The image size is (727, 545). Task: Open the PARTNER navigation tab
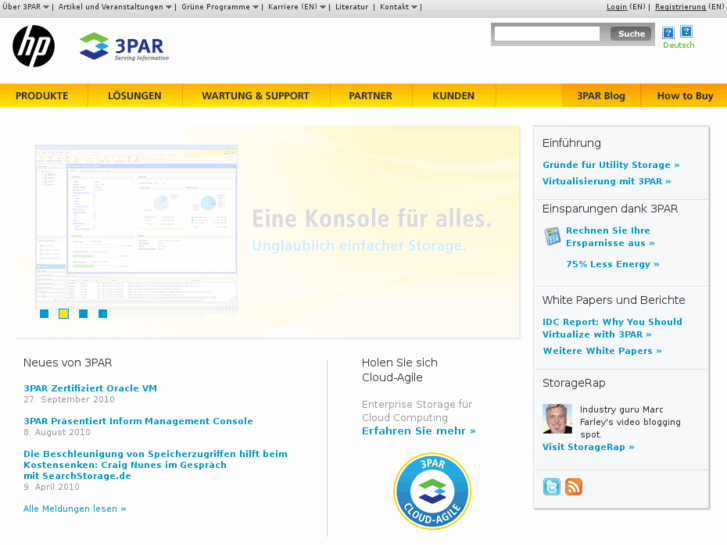(370, 96)
